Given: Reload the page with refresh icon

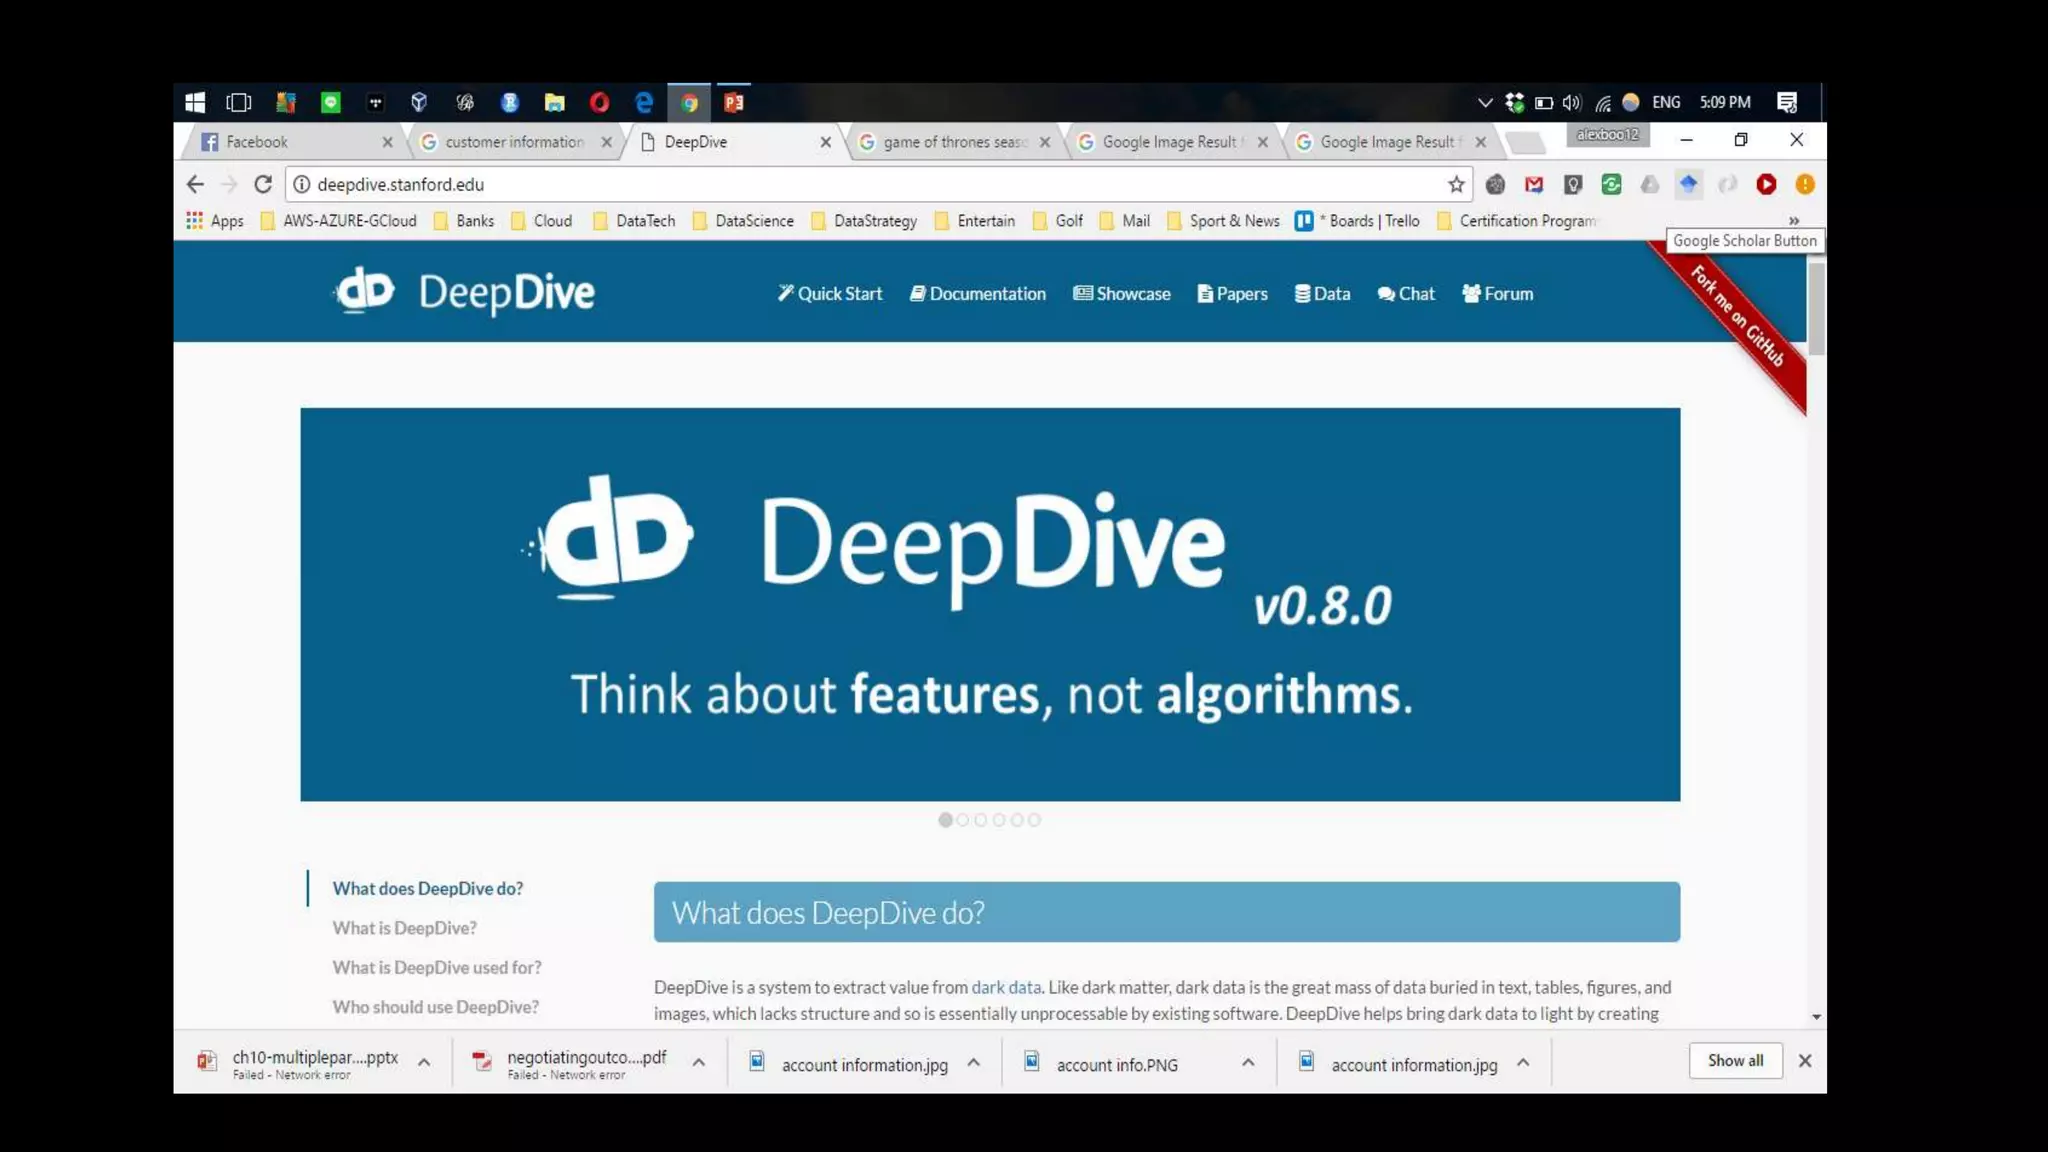Looking at the screenshot, I should click(263, 184).
